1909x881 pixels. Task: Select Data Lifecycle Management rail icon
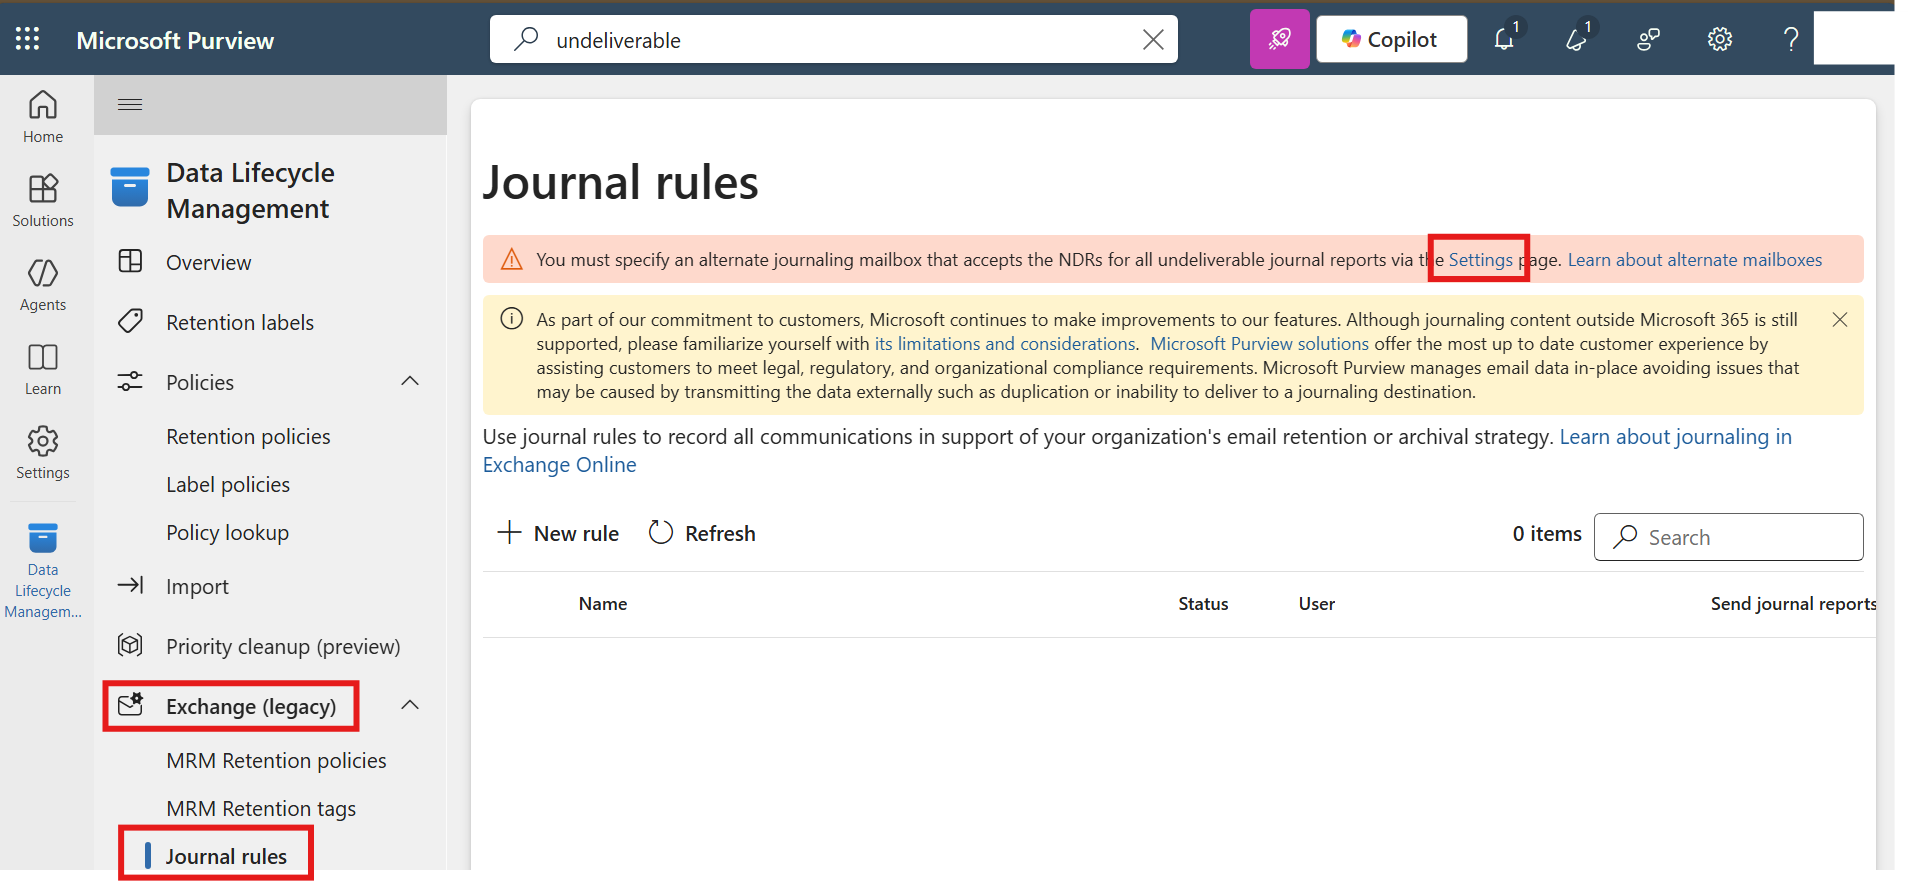coord(43,570)
